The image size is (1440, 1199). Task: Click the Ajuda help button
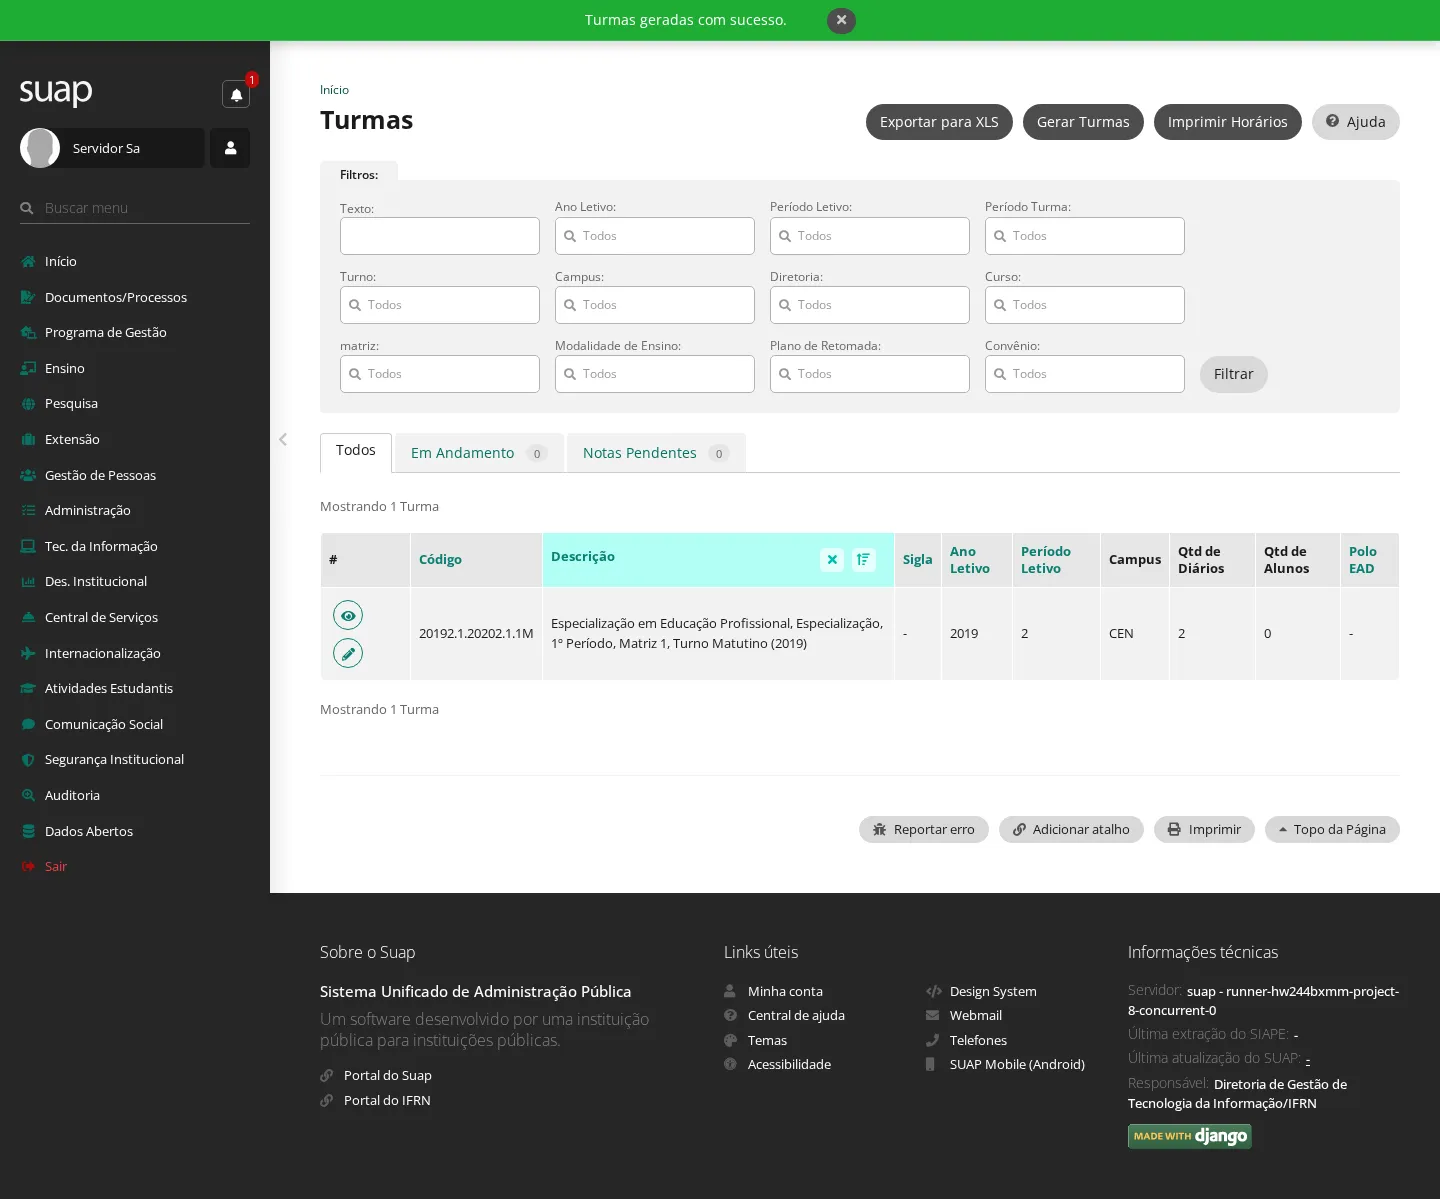(1356, 122)
